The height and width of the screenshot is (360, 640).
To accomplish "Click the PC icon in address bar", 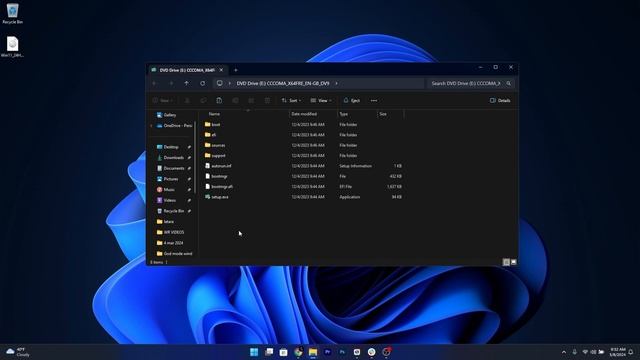I will [220, 83].
